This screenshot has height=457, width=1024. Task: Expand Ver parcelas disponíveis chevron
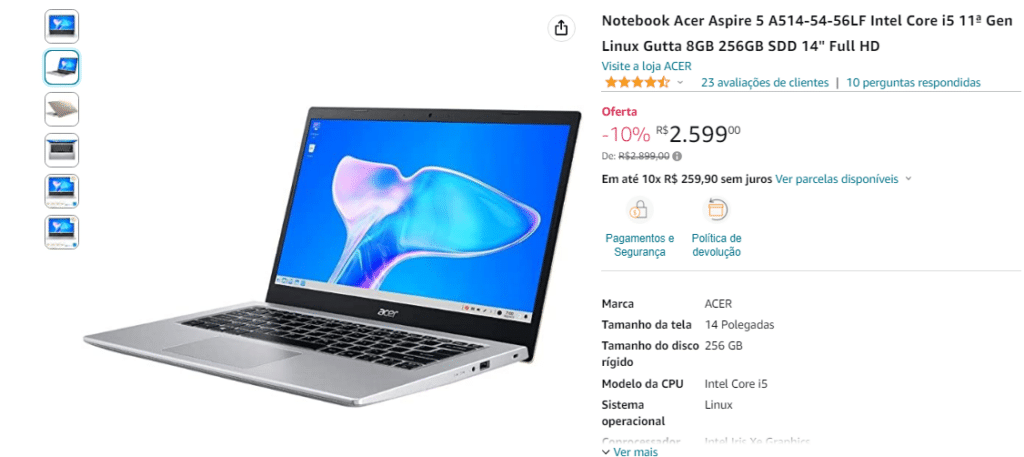908,179
